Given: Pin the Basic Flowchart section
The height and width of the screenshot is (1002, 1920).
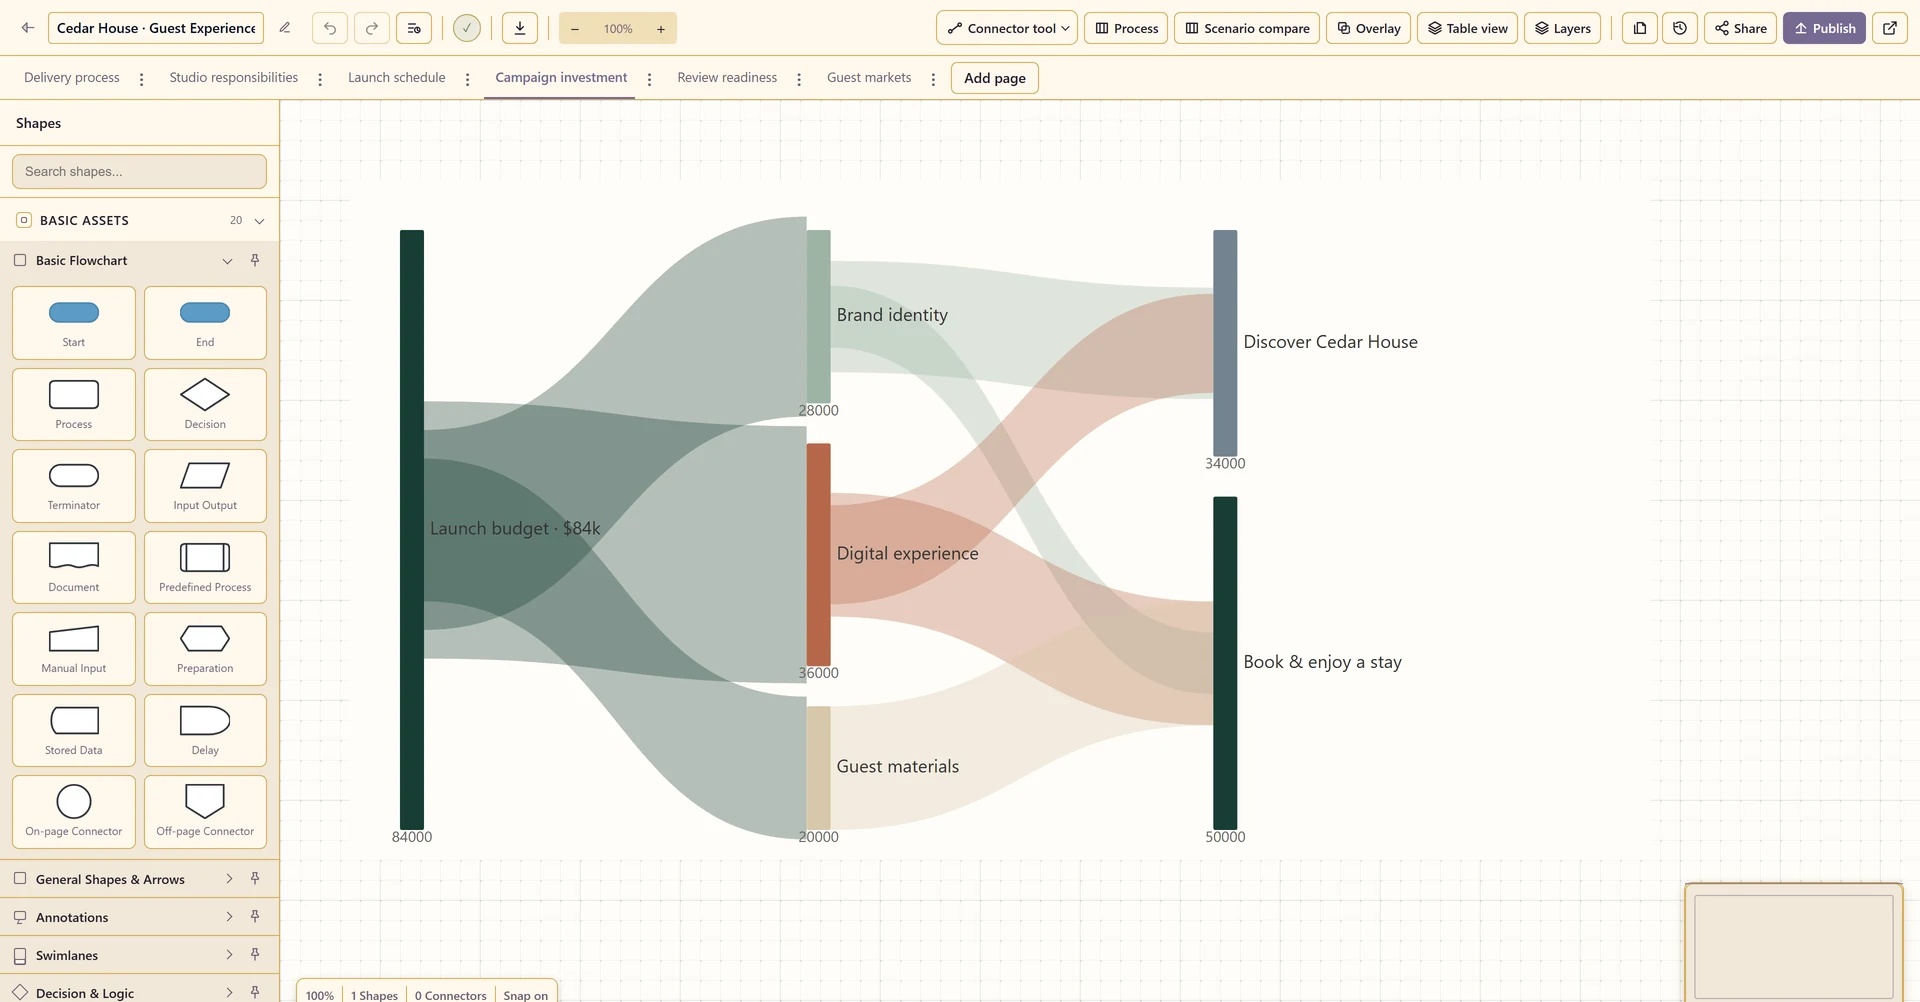Looking at the screenshot, I should tap(255, 260).
